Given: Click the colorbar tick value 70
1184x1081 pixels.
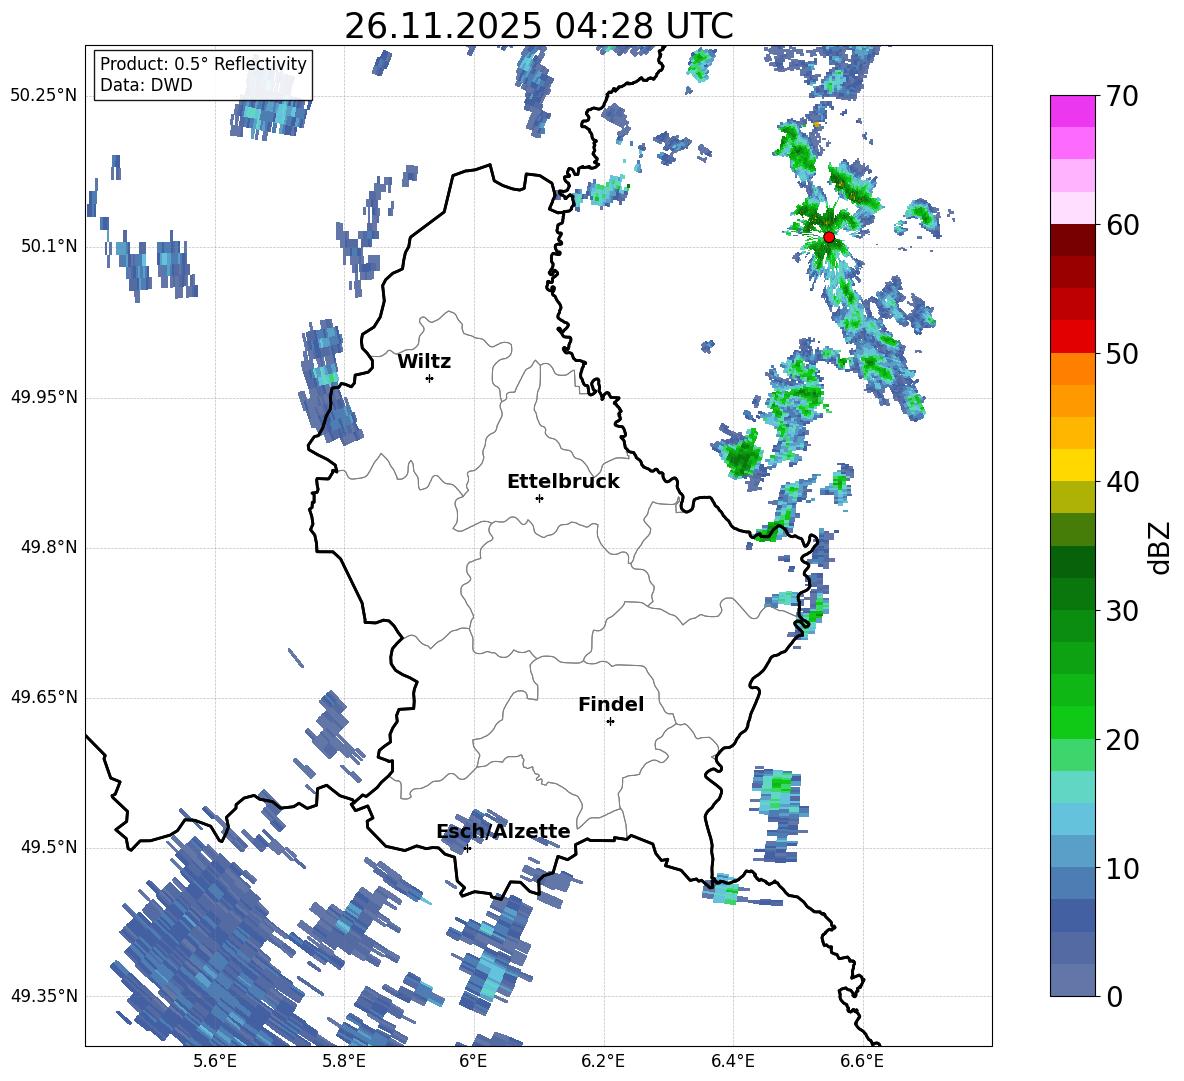Looking at the screenshot, I should tap(1122, 97).
